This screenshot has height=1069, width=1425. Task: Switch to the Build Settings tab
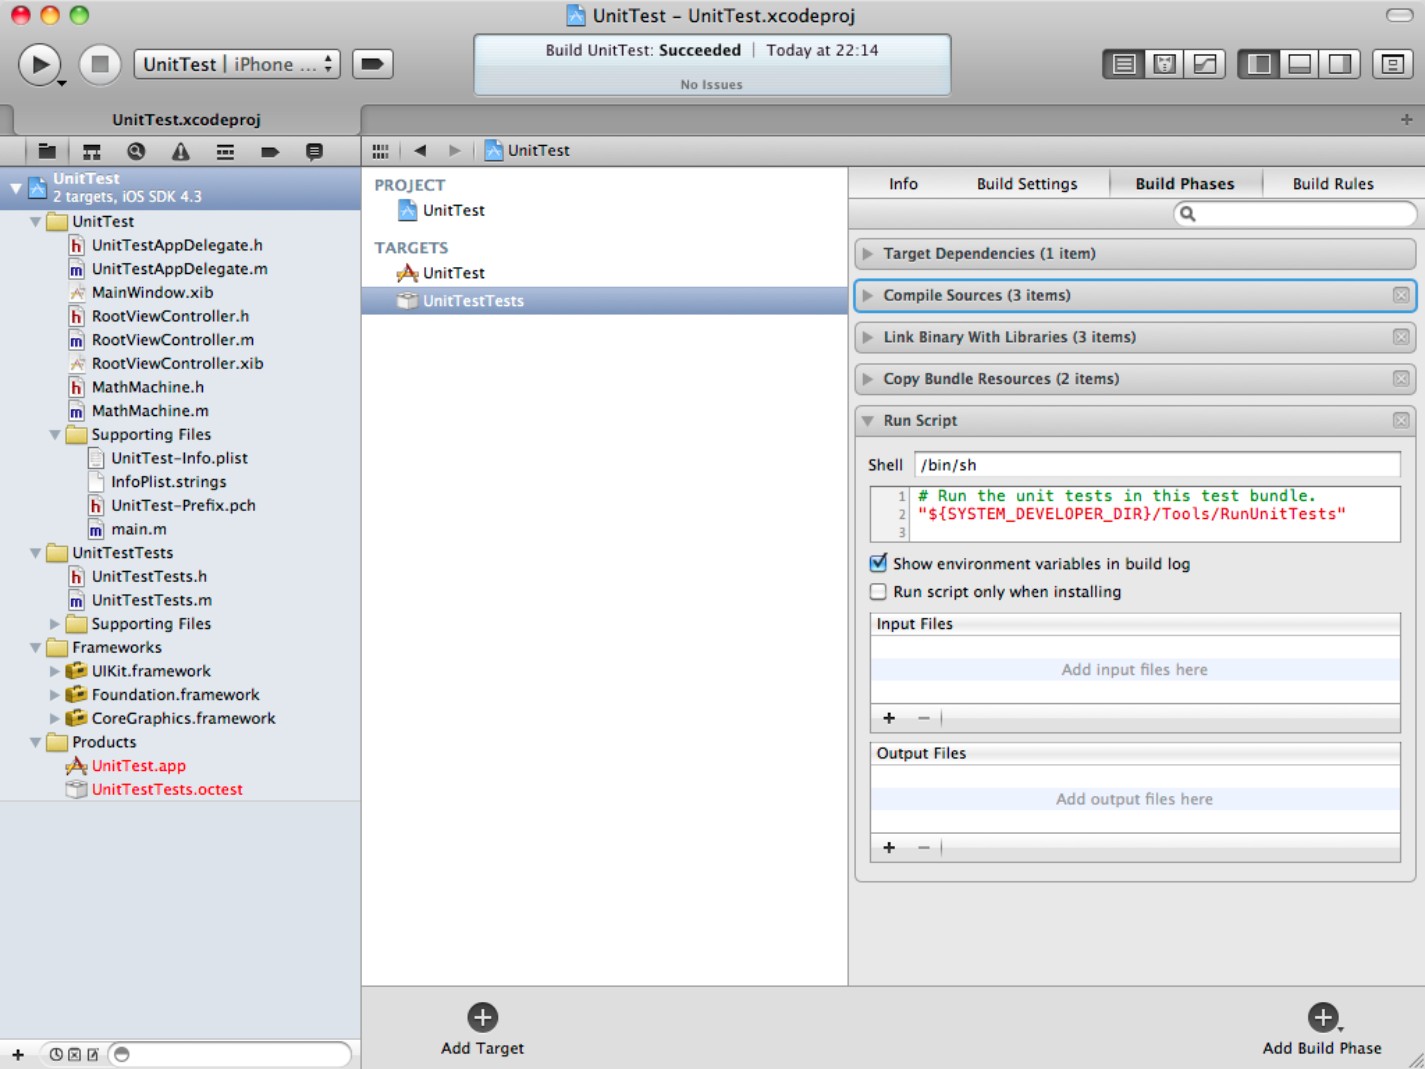point(1027,183)
